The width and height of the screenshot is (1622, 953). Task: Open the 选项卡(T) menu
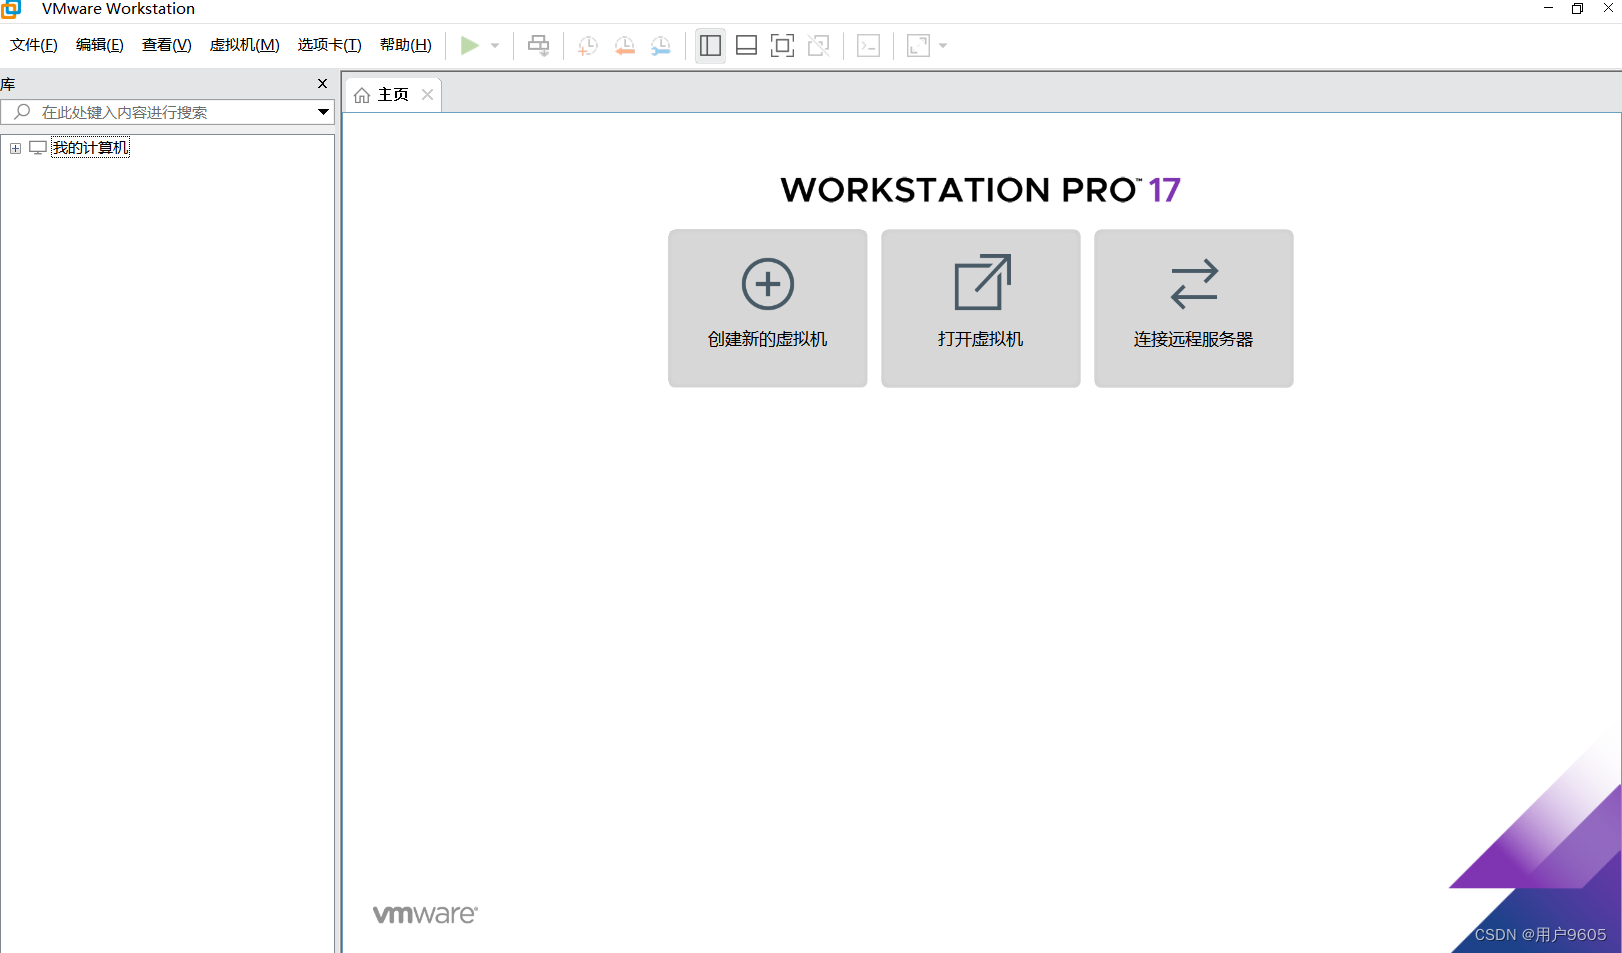click(329, 45)
